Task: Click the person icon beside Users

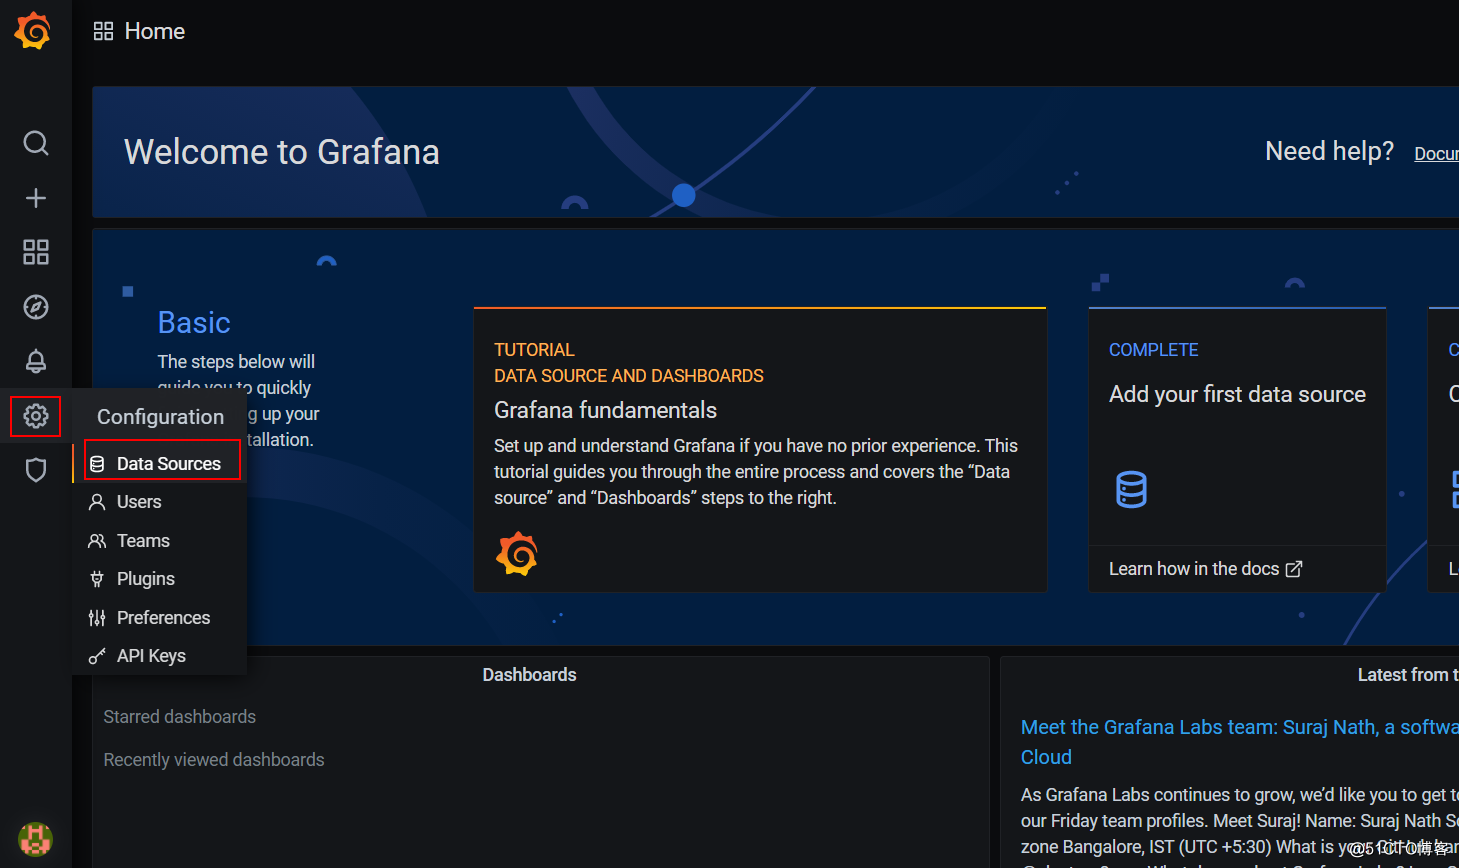Action: point(97,502)
